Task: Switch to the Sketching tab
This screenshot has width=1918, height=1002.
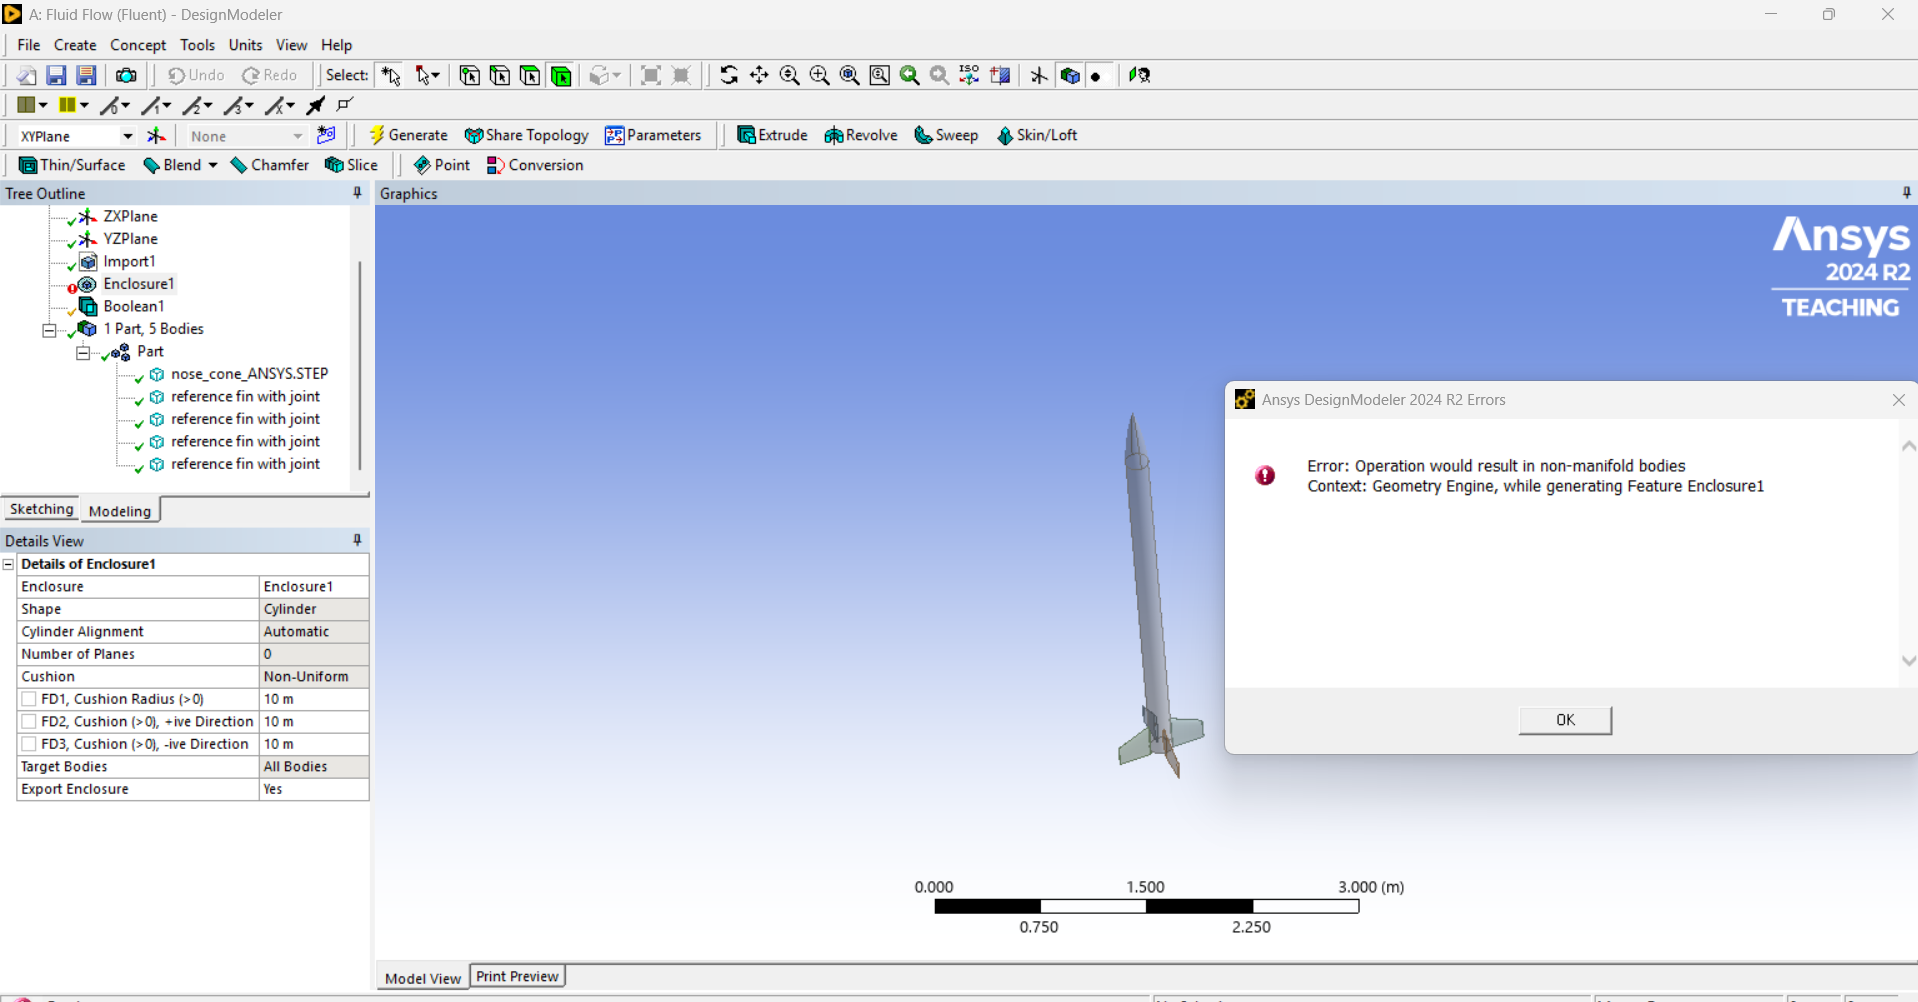Action: 41,509
